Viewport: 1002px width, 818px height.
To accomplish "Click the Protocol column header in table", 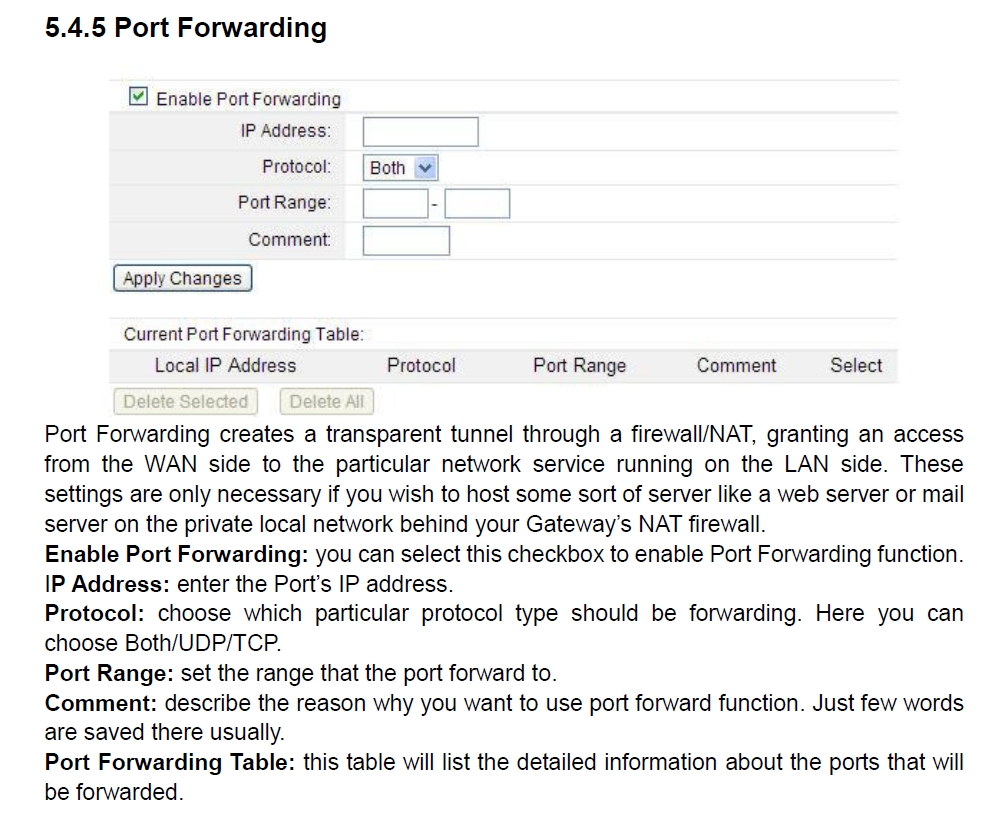I will pyautogui.click(x=421, y=366).
